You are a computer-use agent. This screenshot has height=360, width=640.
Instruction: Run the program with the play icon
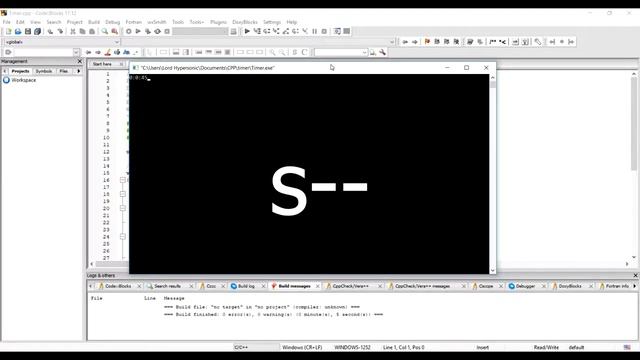138,31
